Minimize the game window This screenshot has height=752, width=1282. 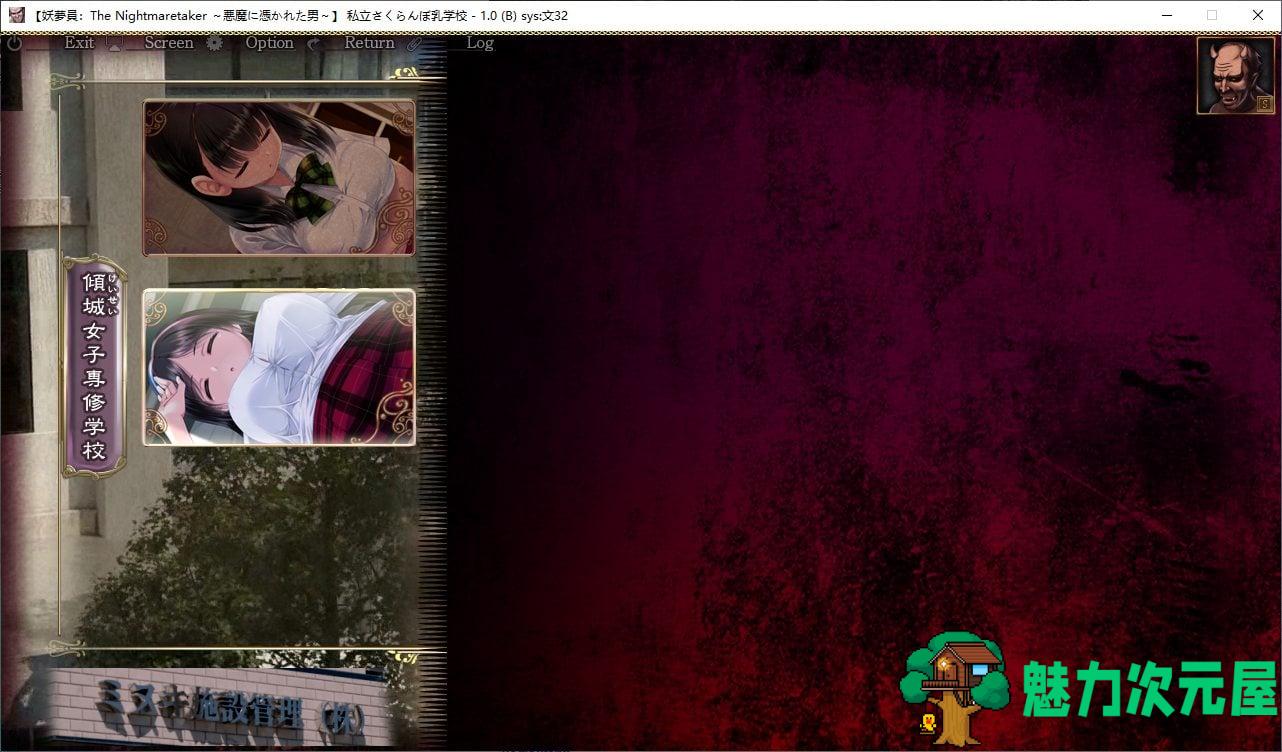coord(1166,15)
